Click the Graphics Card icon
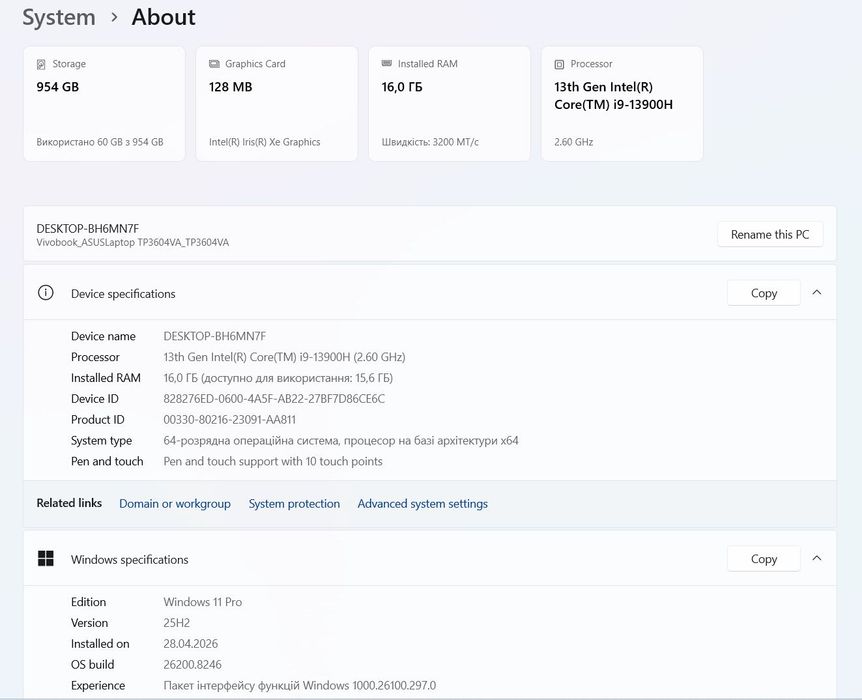 point(214,64)
